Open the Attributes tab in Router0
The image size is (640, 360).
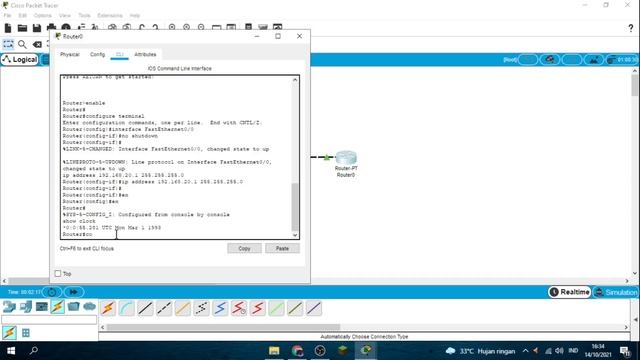click(x=145, y=54)
